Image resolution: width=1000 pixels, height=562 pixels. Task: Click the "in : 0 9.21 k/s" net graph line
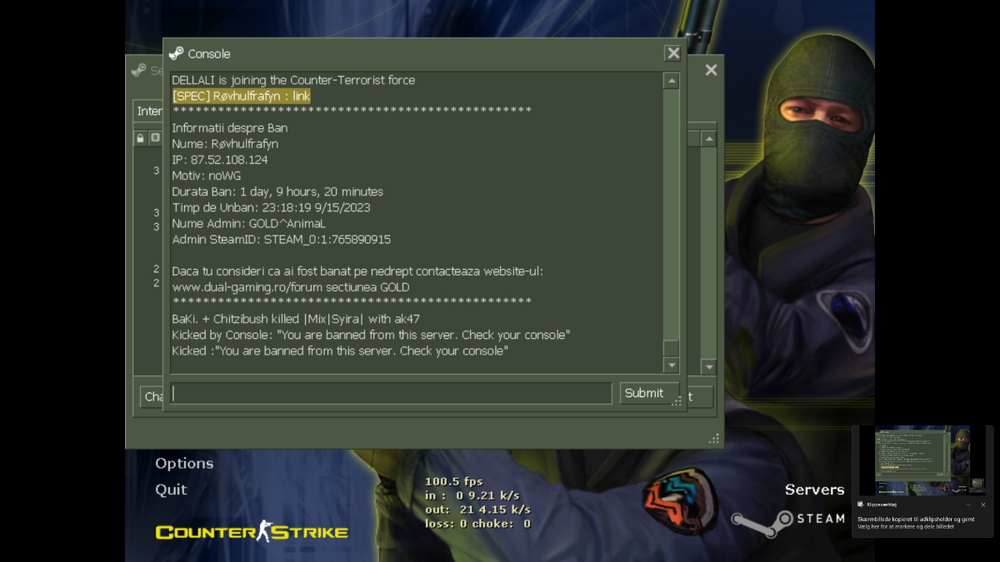click(473, 496)
